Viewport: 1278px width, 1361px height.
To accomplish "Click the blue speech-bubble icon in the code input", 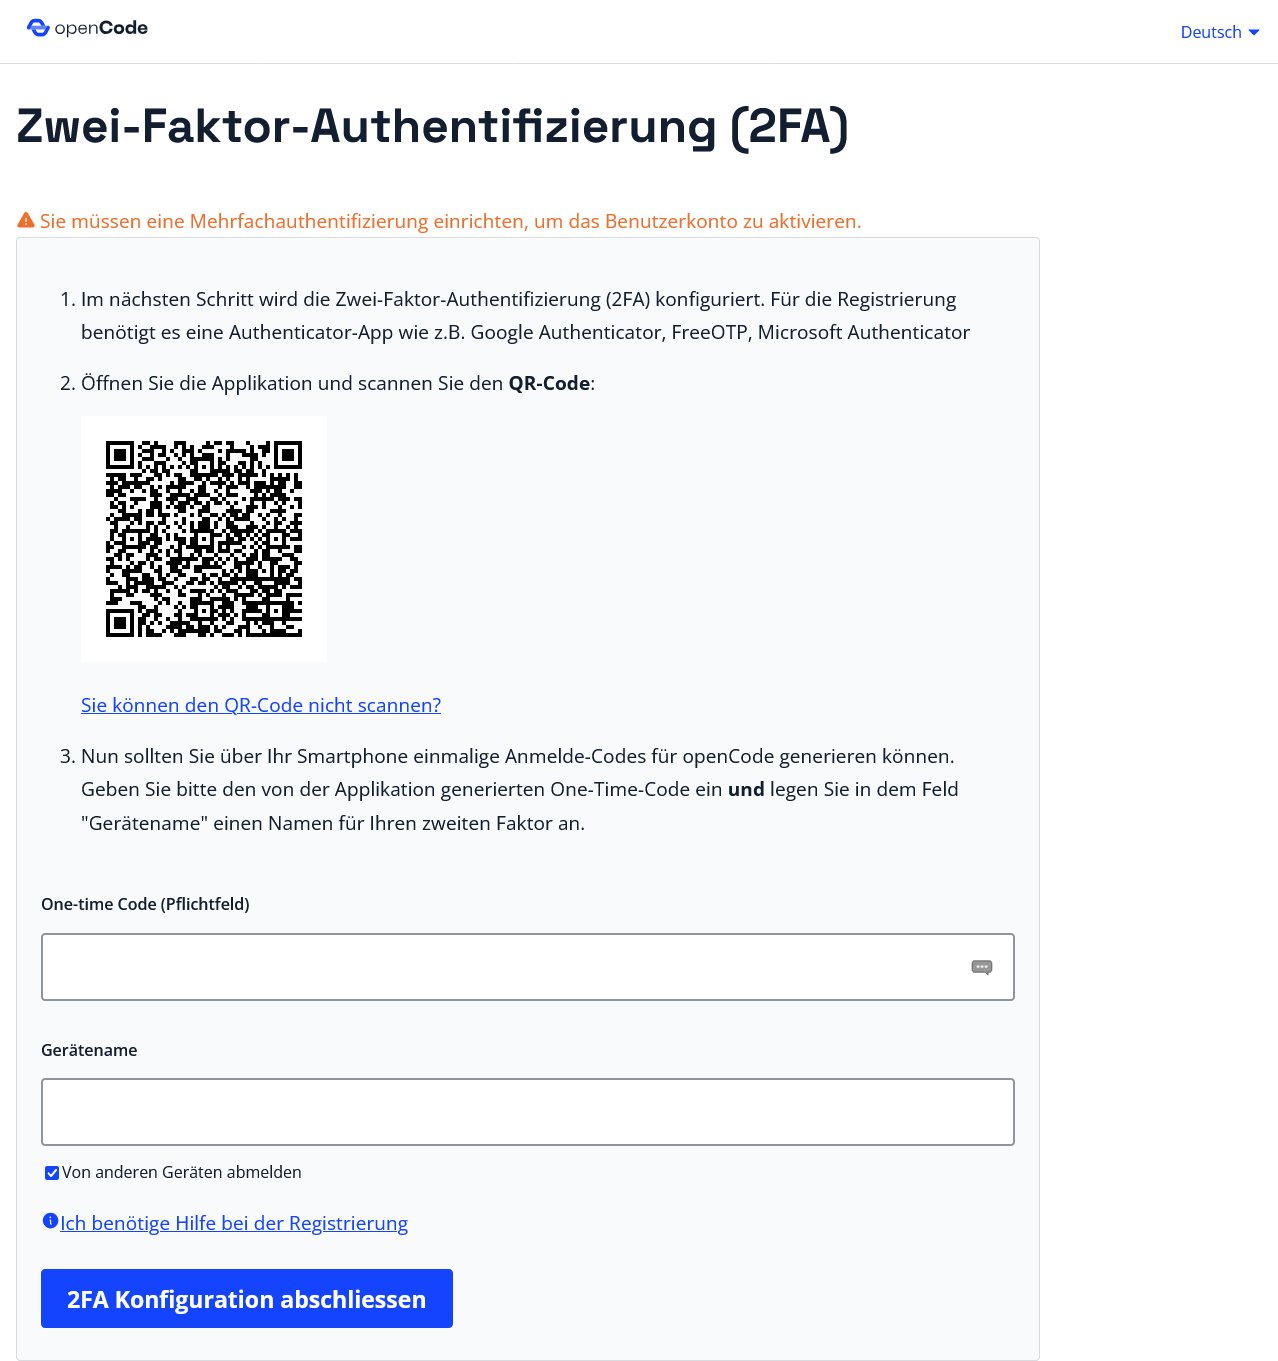I will click(982, 967).
